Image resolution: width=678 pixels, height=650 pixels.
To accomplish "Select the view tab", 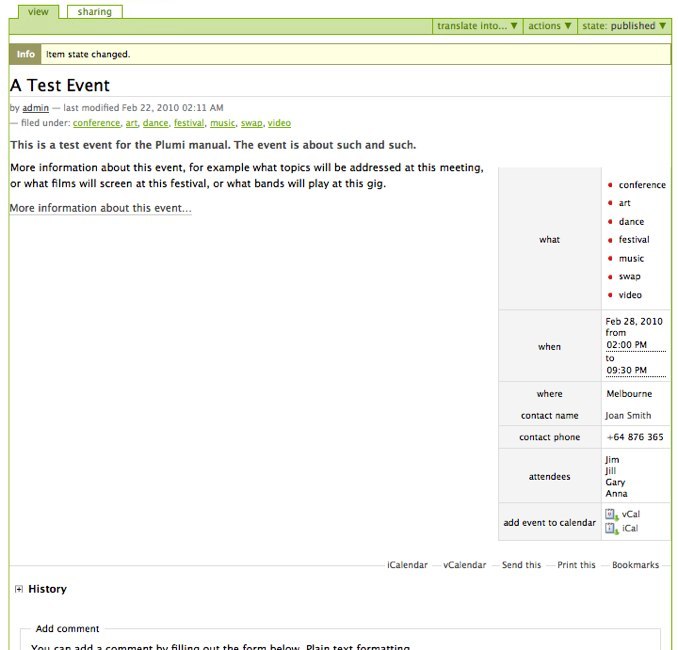I will coord(37,11).
